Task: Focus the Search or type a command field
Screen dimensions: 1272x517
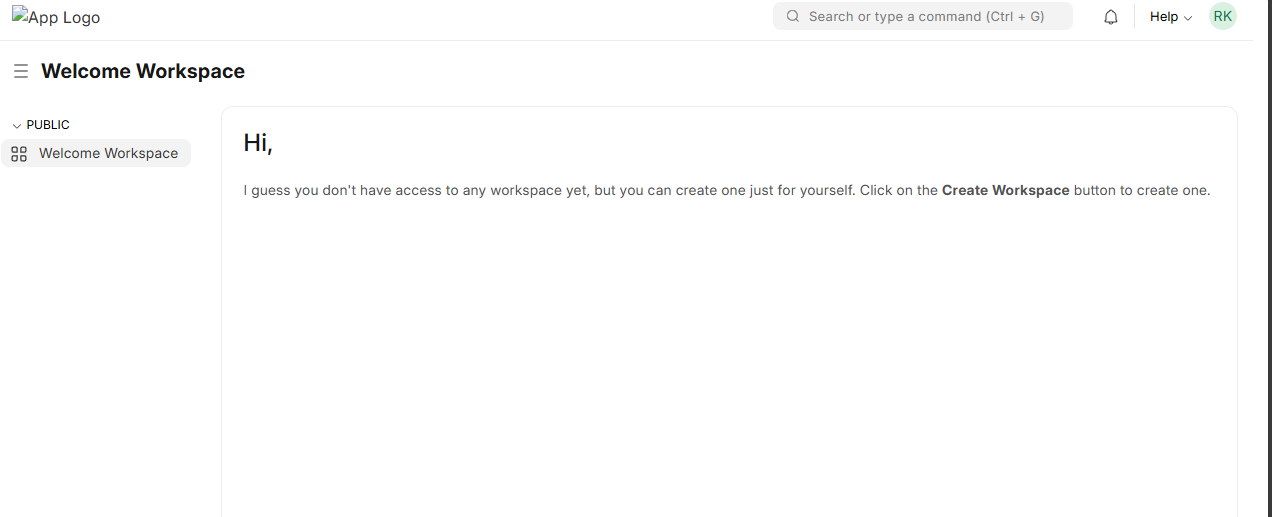Action: tap(923, 16)
